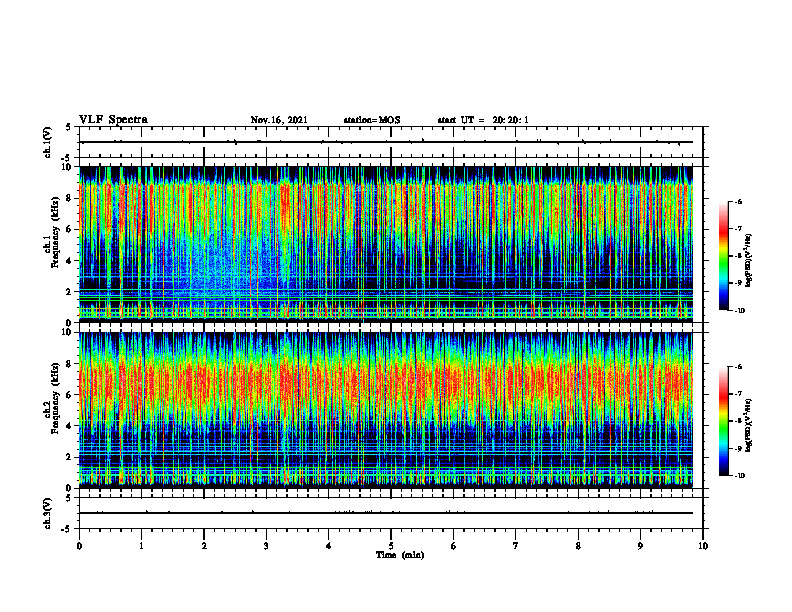Click the 'start UT = 20:20:1' label
Screen dimensions: 792x612
coord(483,120)
